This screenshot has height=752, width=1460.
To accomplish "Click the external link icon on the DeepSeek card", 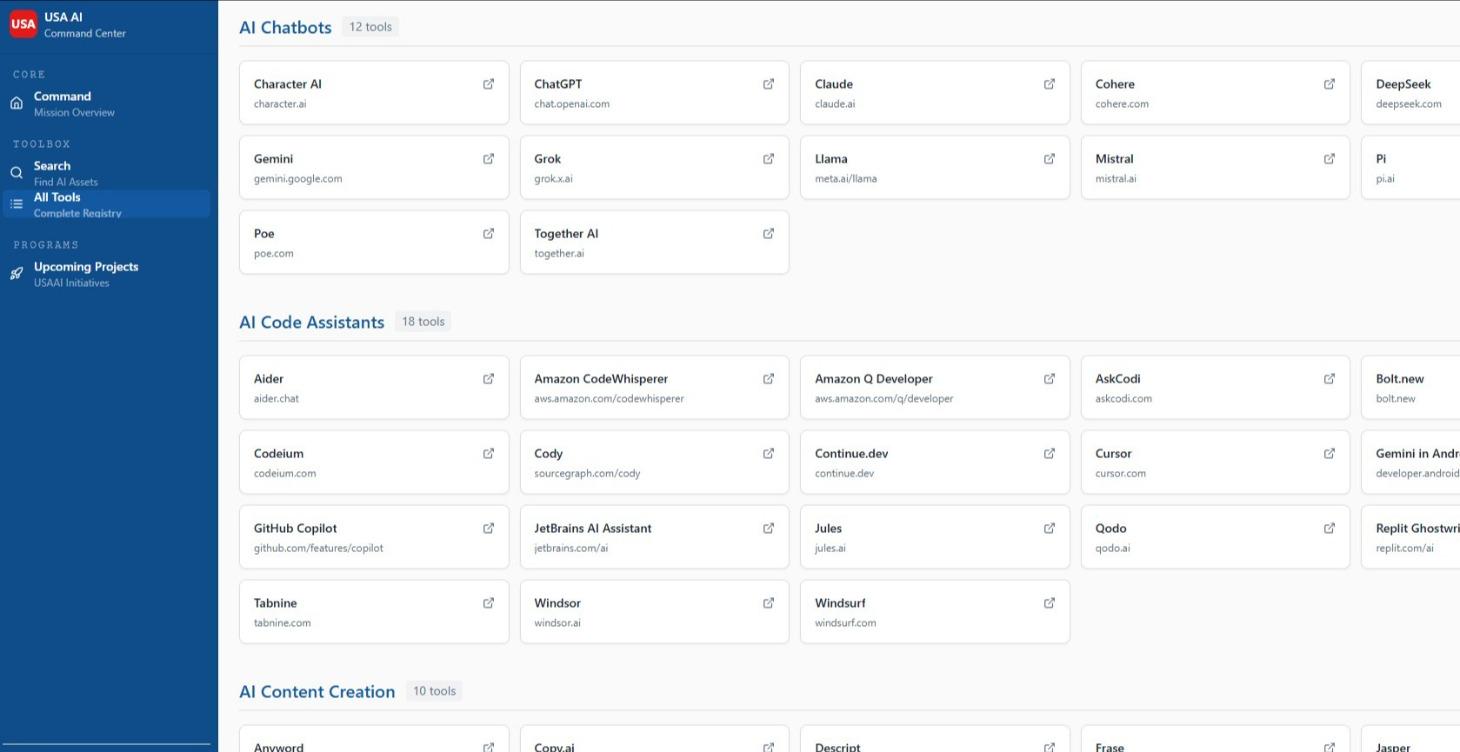I will (1450, 84).
